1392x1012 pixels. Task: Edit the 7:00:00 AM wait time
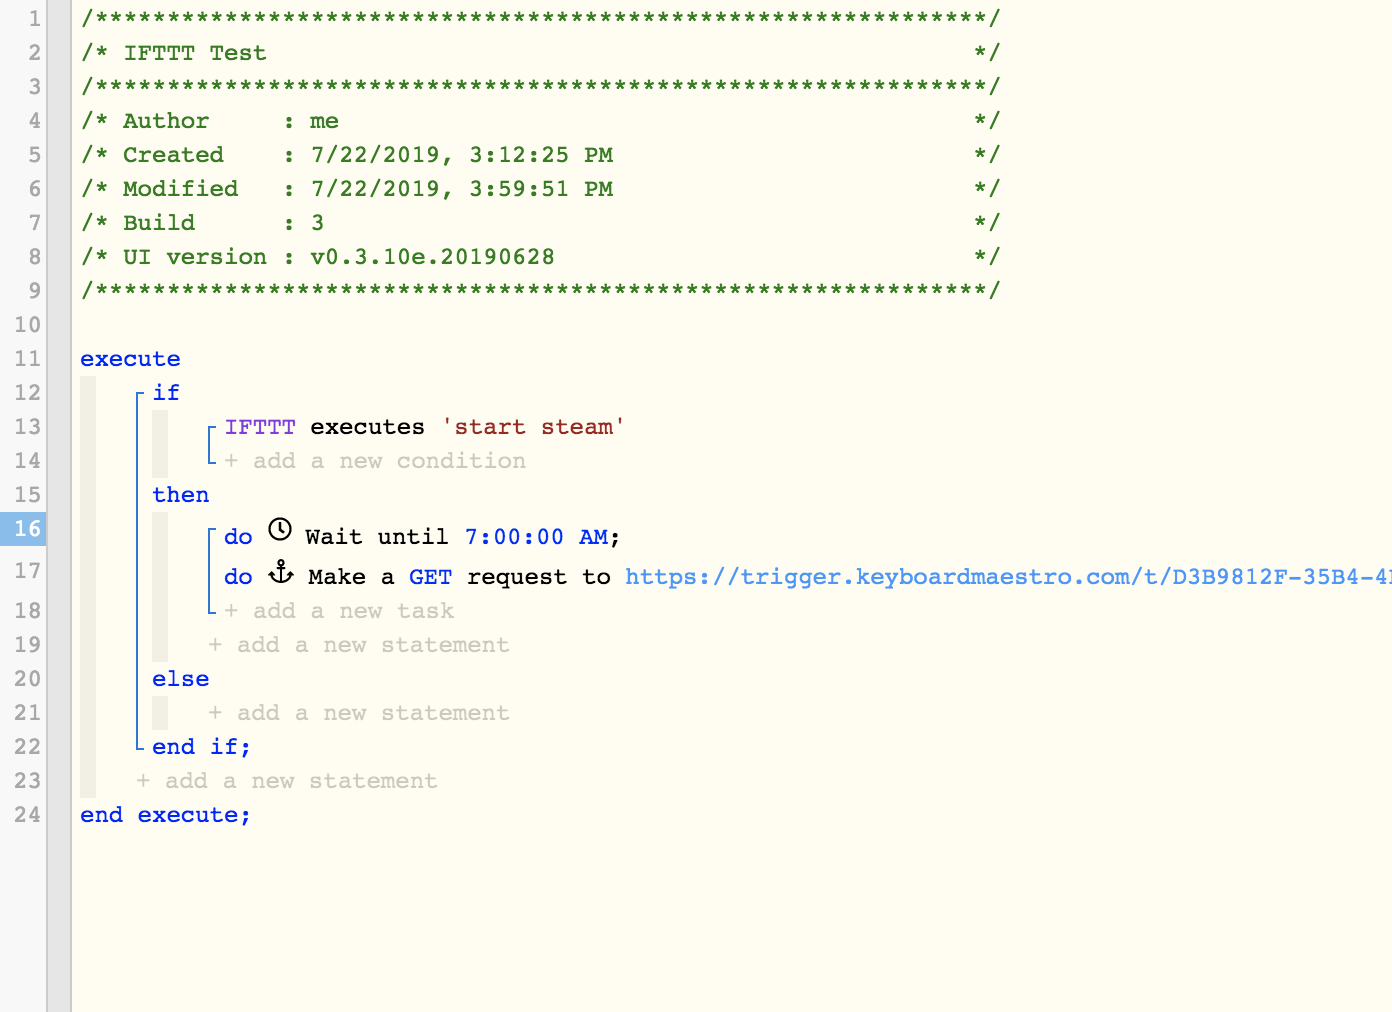537,537
